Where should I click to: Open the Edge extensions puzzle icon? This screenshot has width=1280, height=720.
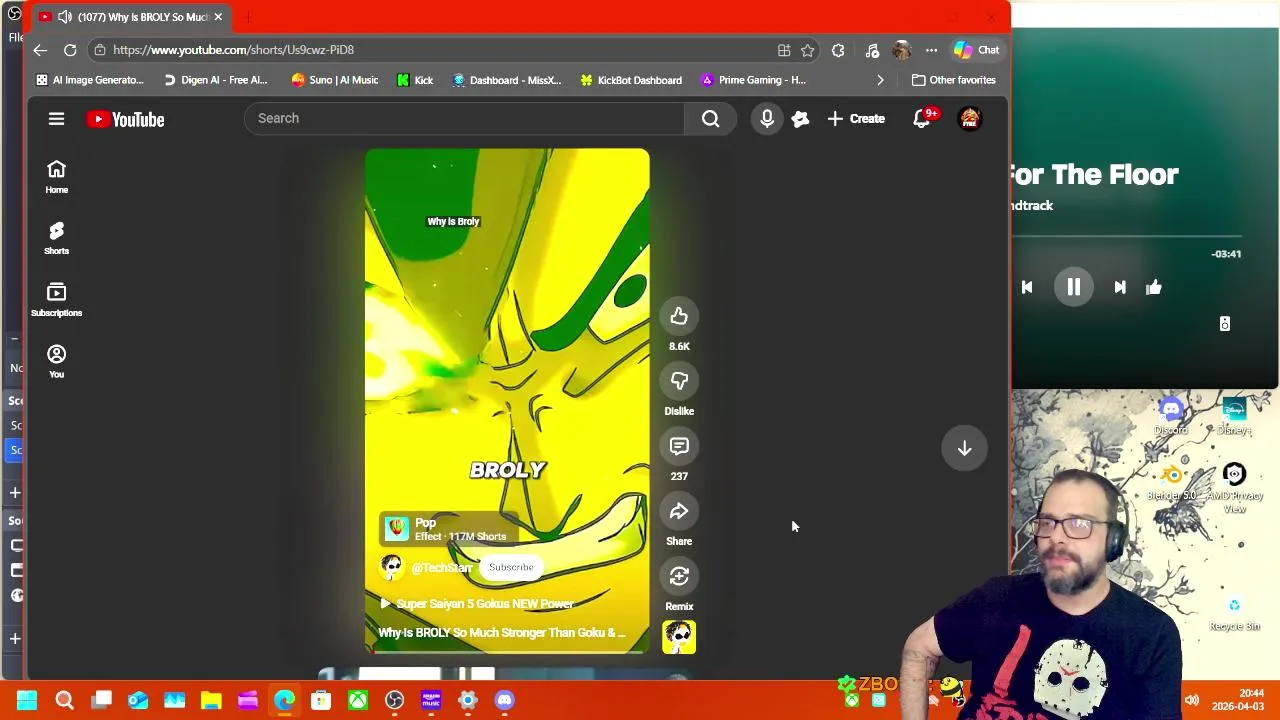coord(838,50)
